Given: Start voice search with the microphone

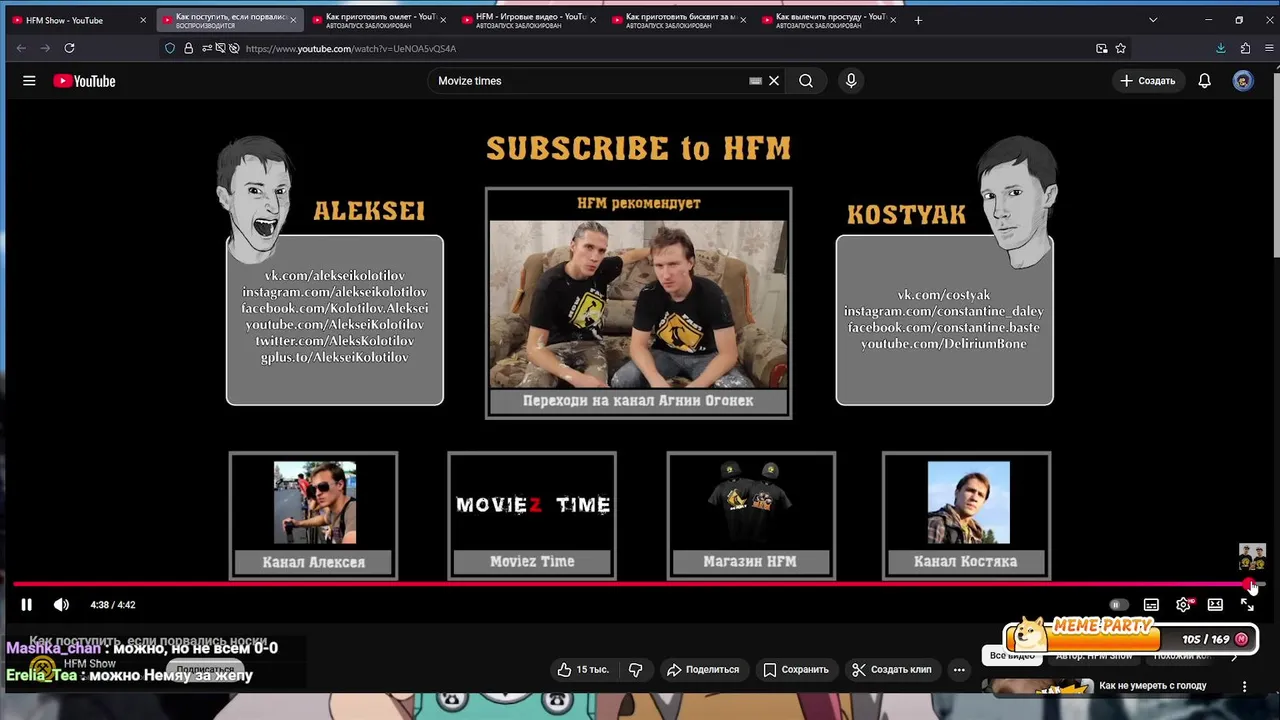Looking at the screenshot, I should 851,81.
